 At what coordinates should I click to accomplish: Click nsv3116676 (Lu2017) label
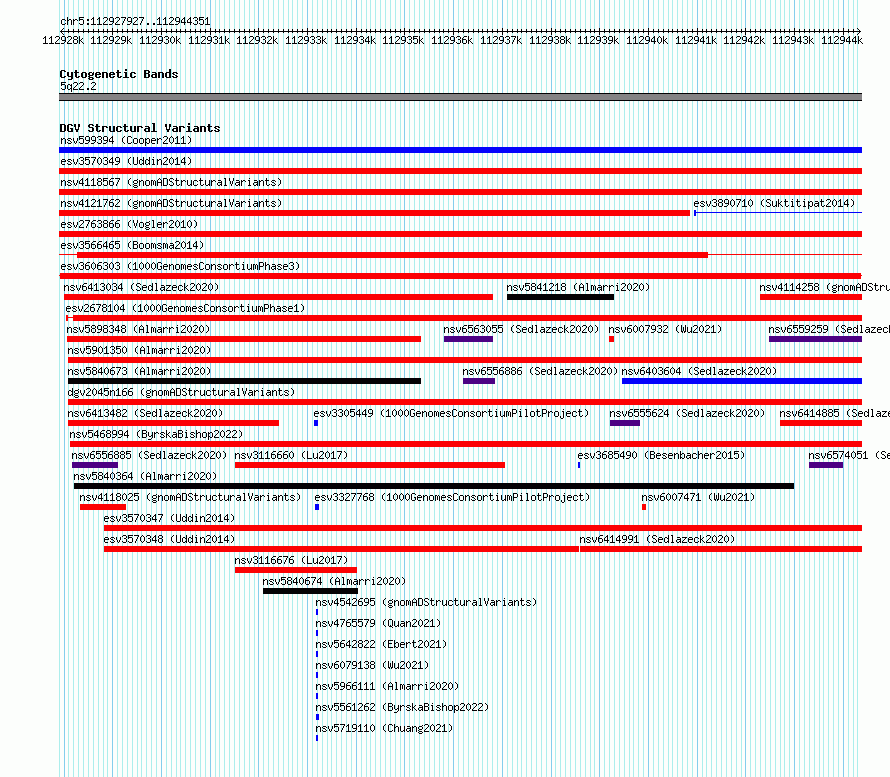click(x=291, y=560)
